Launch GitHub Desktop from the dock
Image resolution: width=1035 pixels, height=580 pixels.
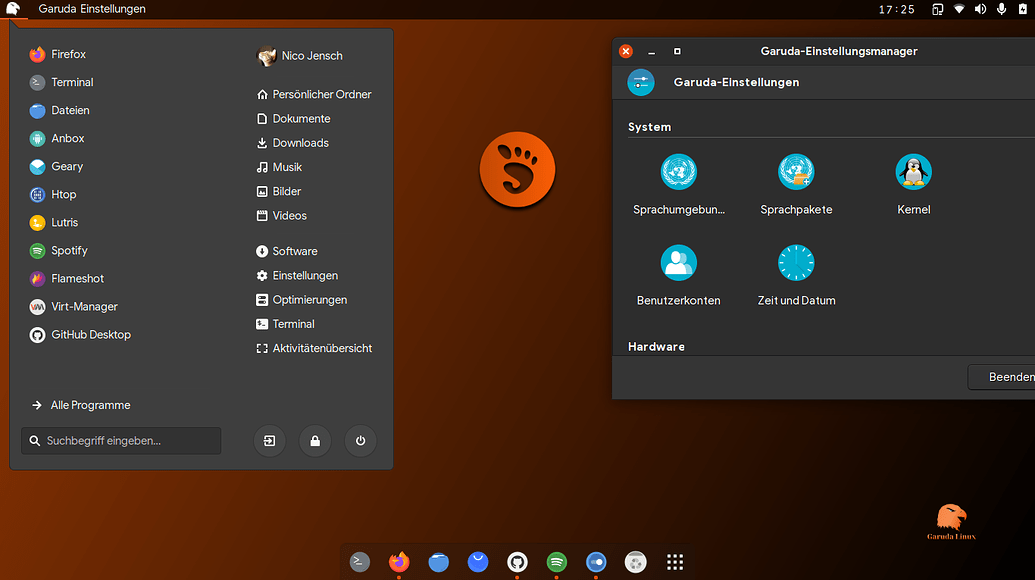click(x=517, y=562)
